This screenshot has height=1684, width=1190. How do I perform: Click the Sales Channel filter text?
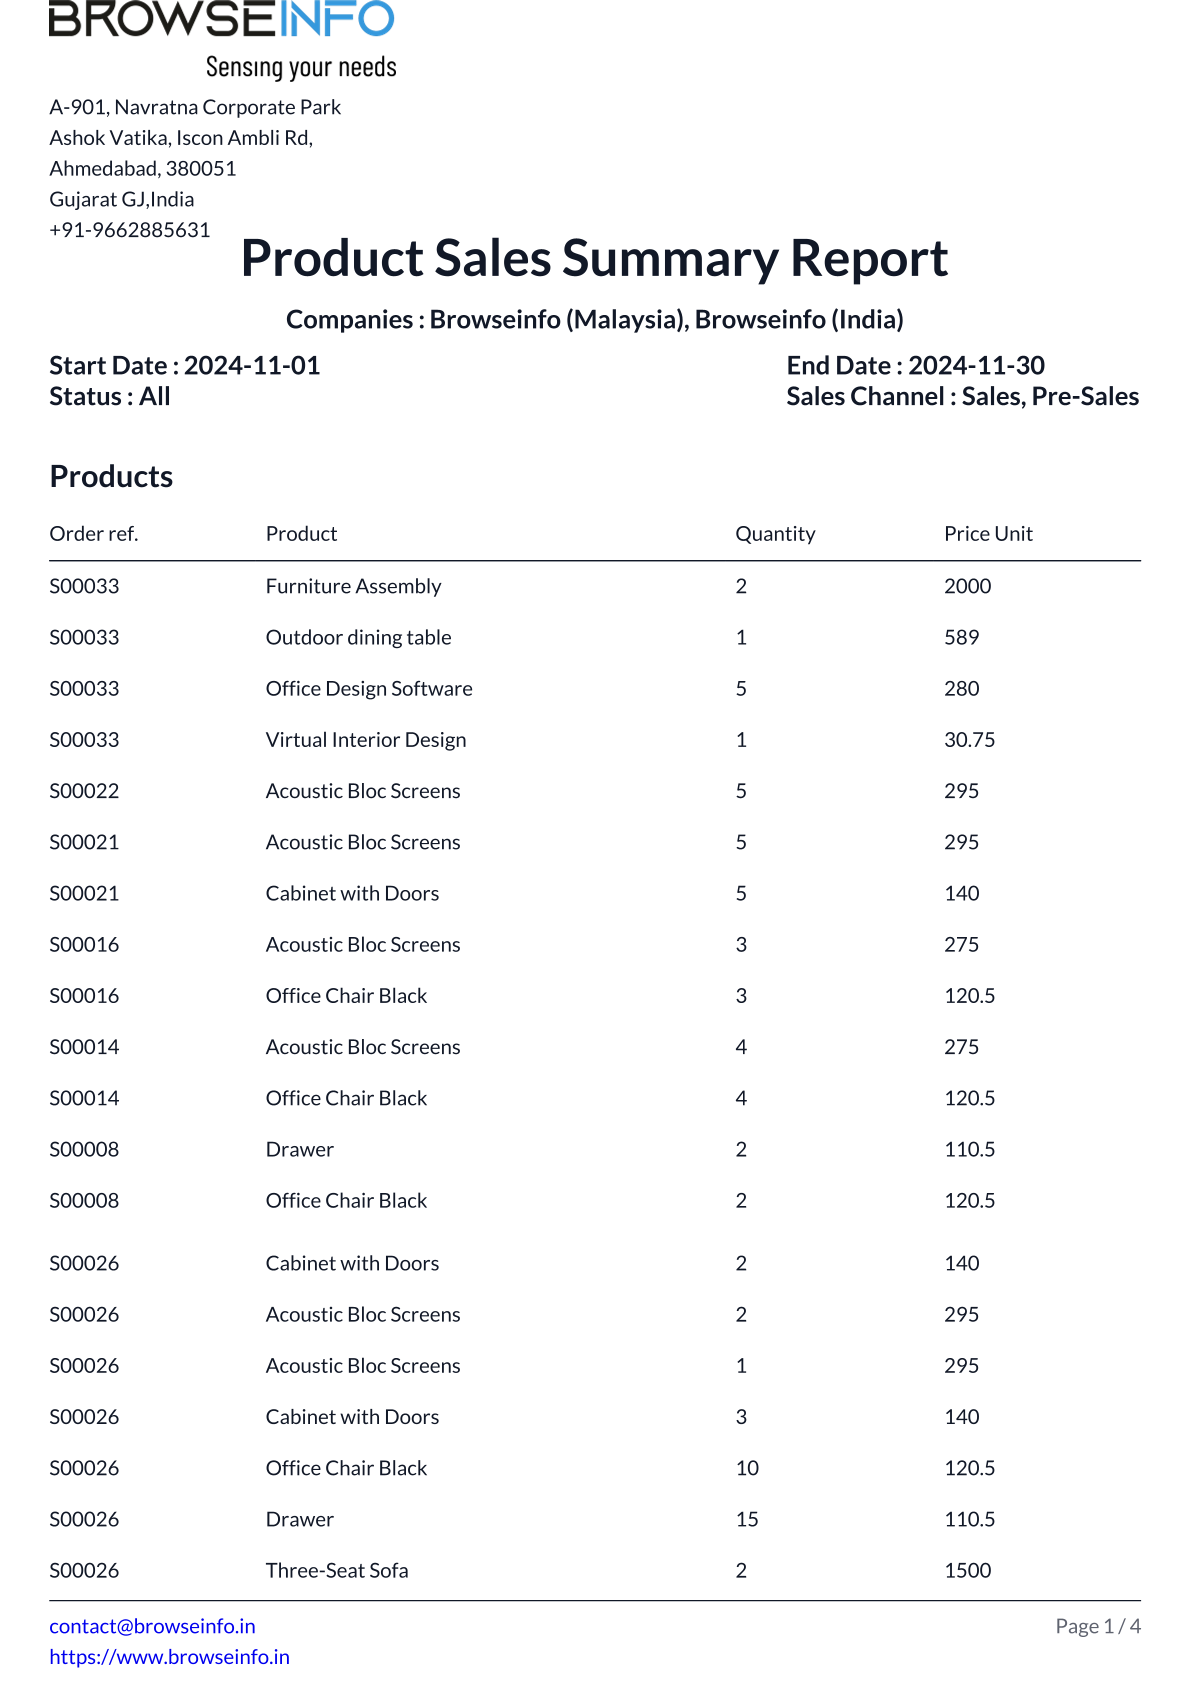[x=962, y=397]
